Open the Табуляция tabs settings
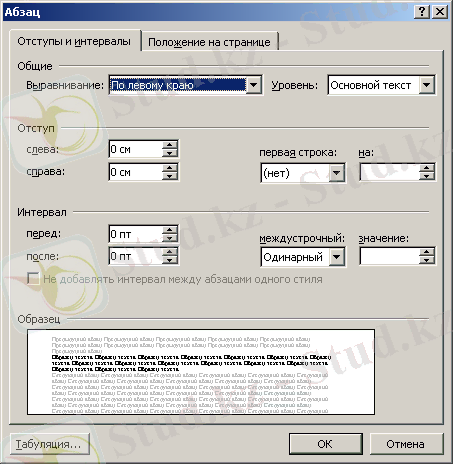 50,444
